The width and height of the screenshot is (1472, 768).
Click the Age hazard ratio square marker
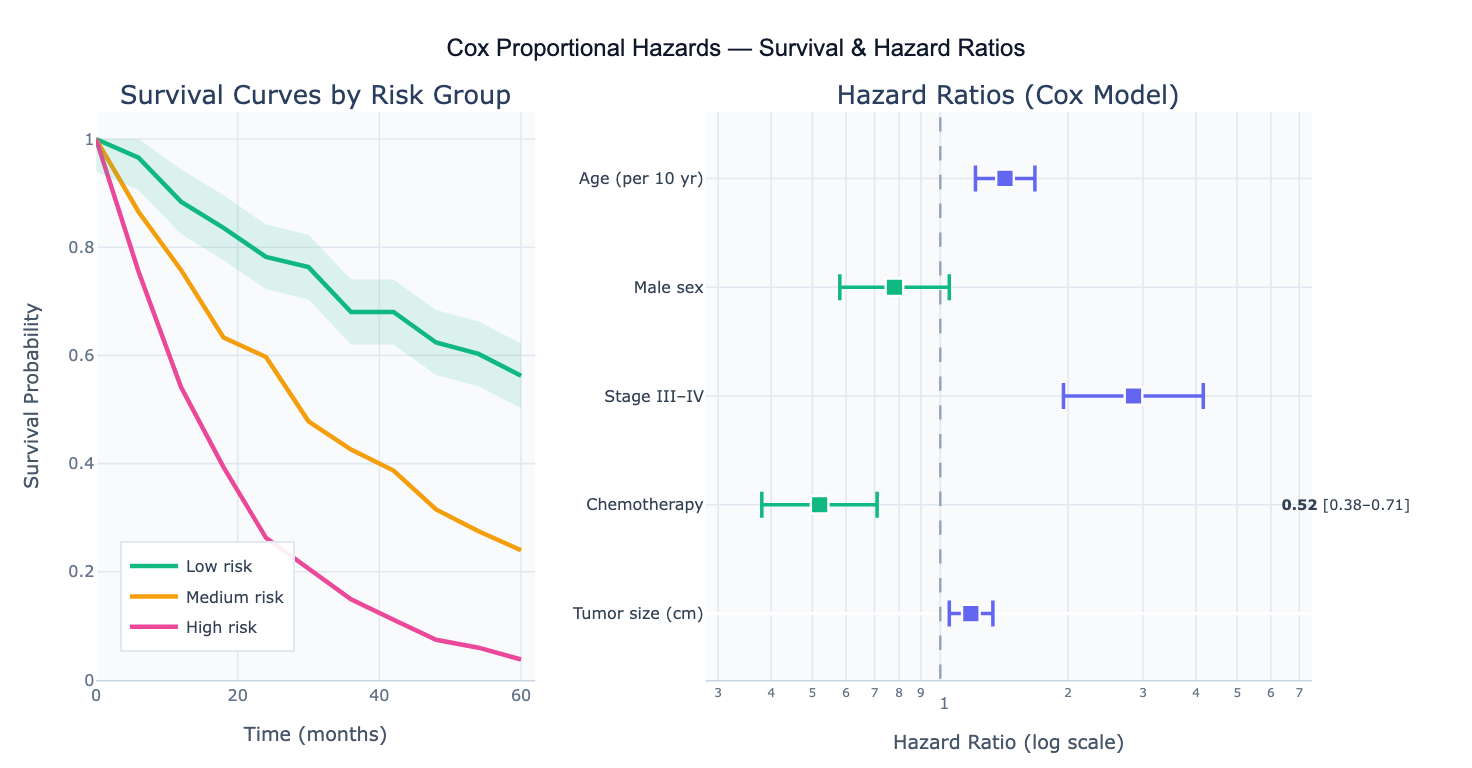click(1005, 178)
